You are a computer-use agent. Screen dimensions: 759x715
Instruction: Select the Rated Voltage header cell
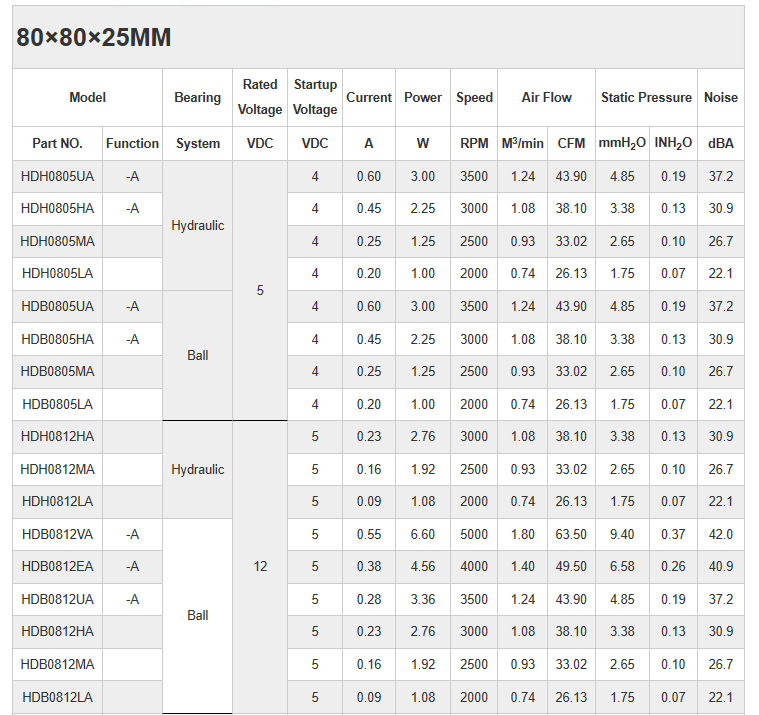point(260,97)
